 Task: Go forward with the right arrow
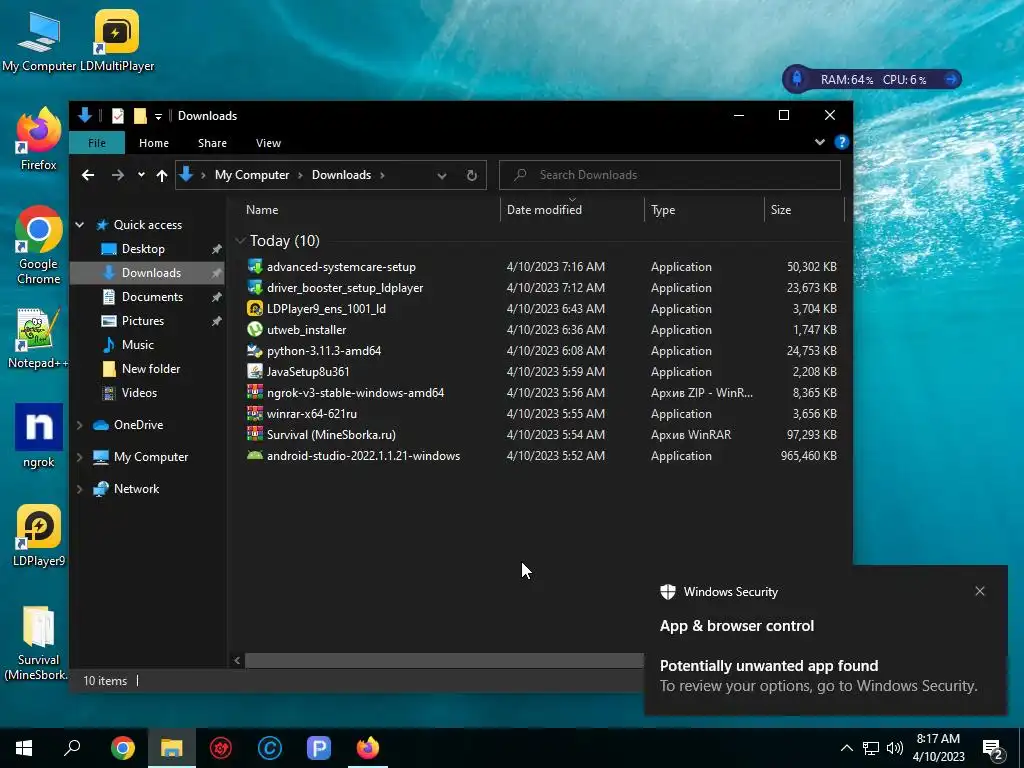click(x=118, y=175)
